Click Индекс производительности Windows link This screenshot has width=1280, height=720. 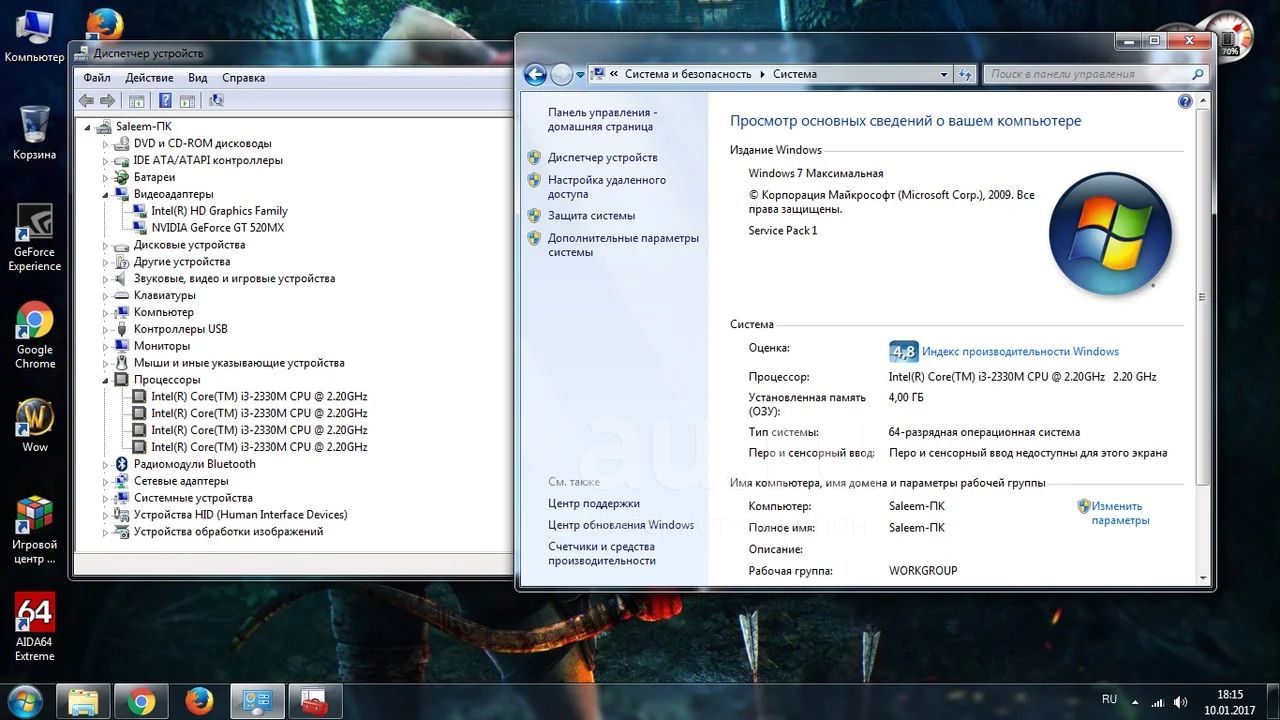(x=1020, y=352)
